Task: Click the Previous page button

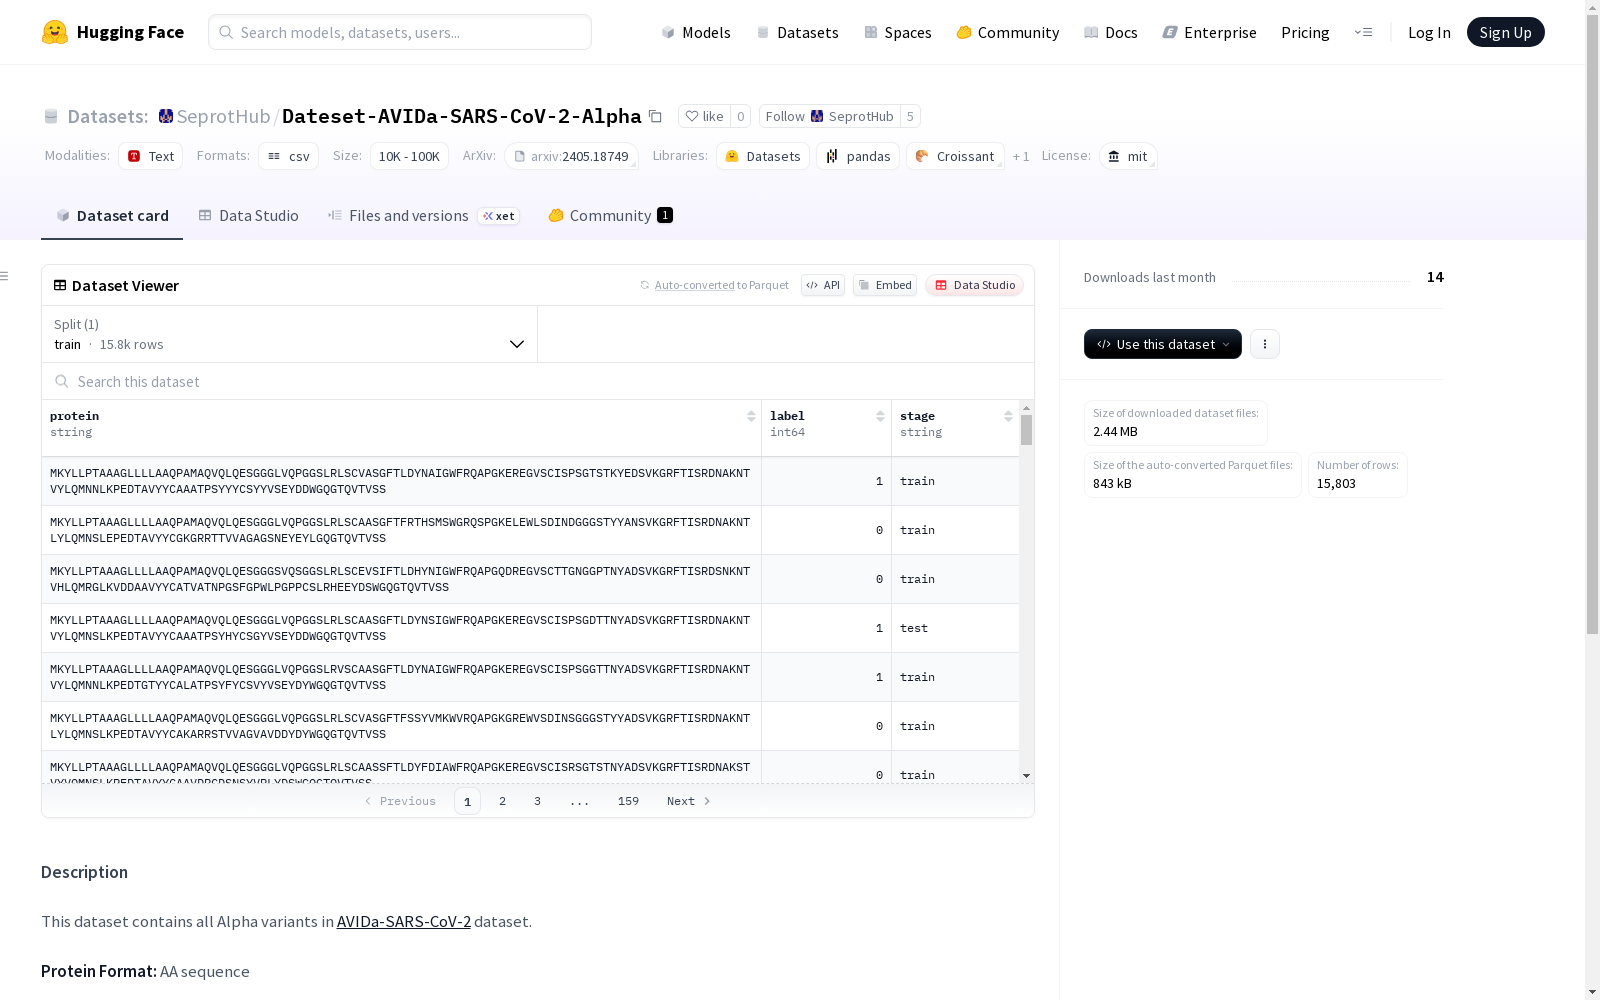Action: [400, 801]
